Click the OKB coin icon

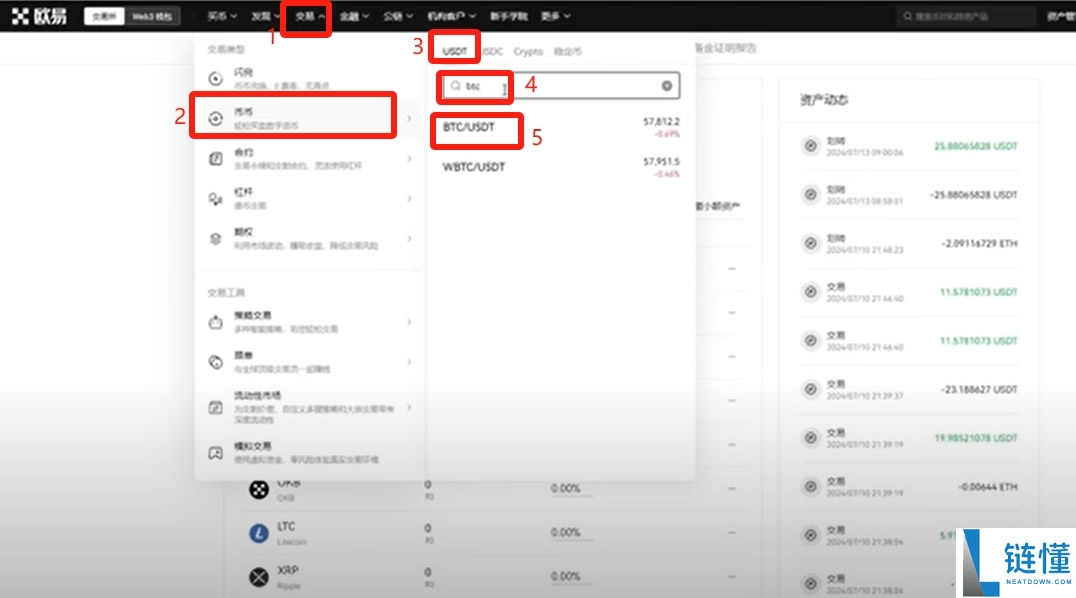(259, 490)
